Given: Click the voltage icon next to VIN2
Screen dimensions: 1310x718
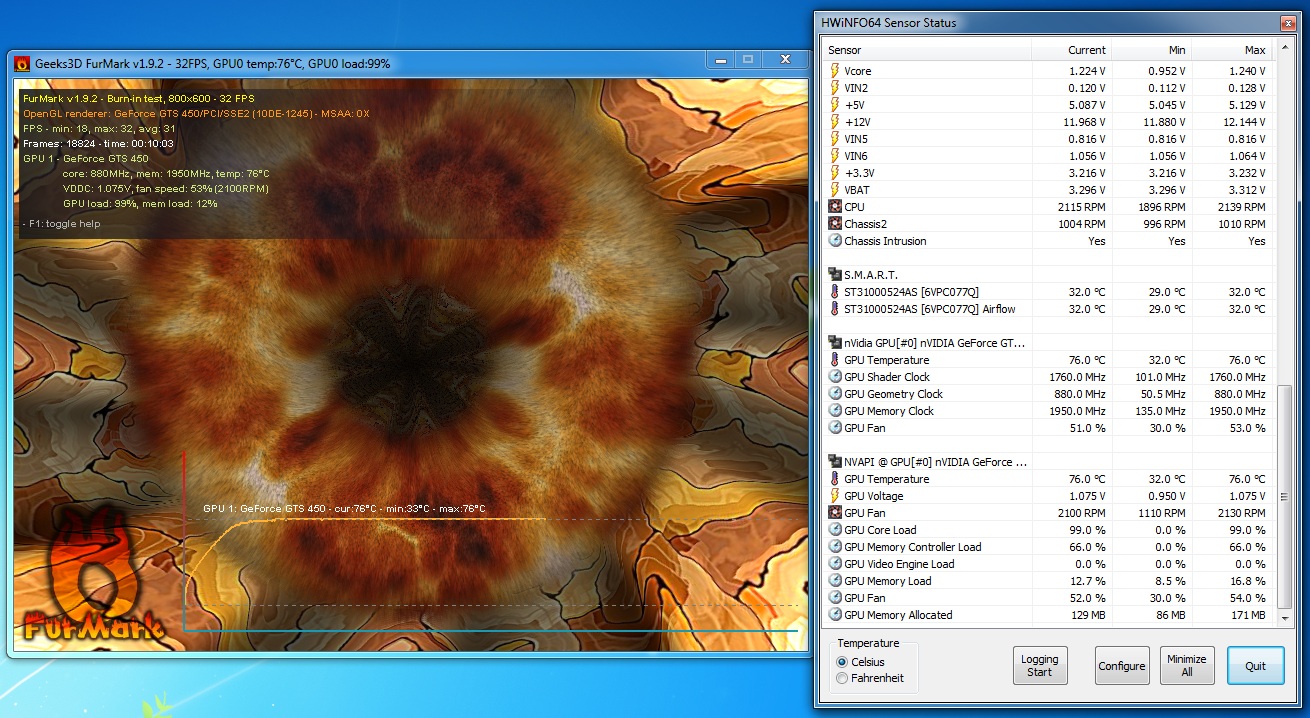Looking at the screenshot, I should 835,88.
